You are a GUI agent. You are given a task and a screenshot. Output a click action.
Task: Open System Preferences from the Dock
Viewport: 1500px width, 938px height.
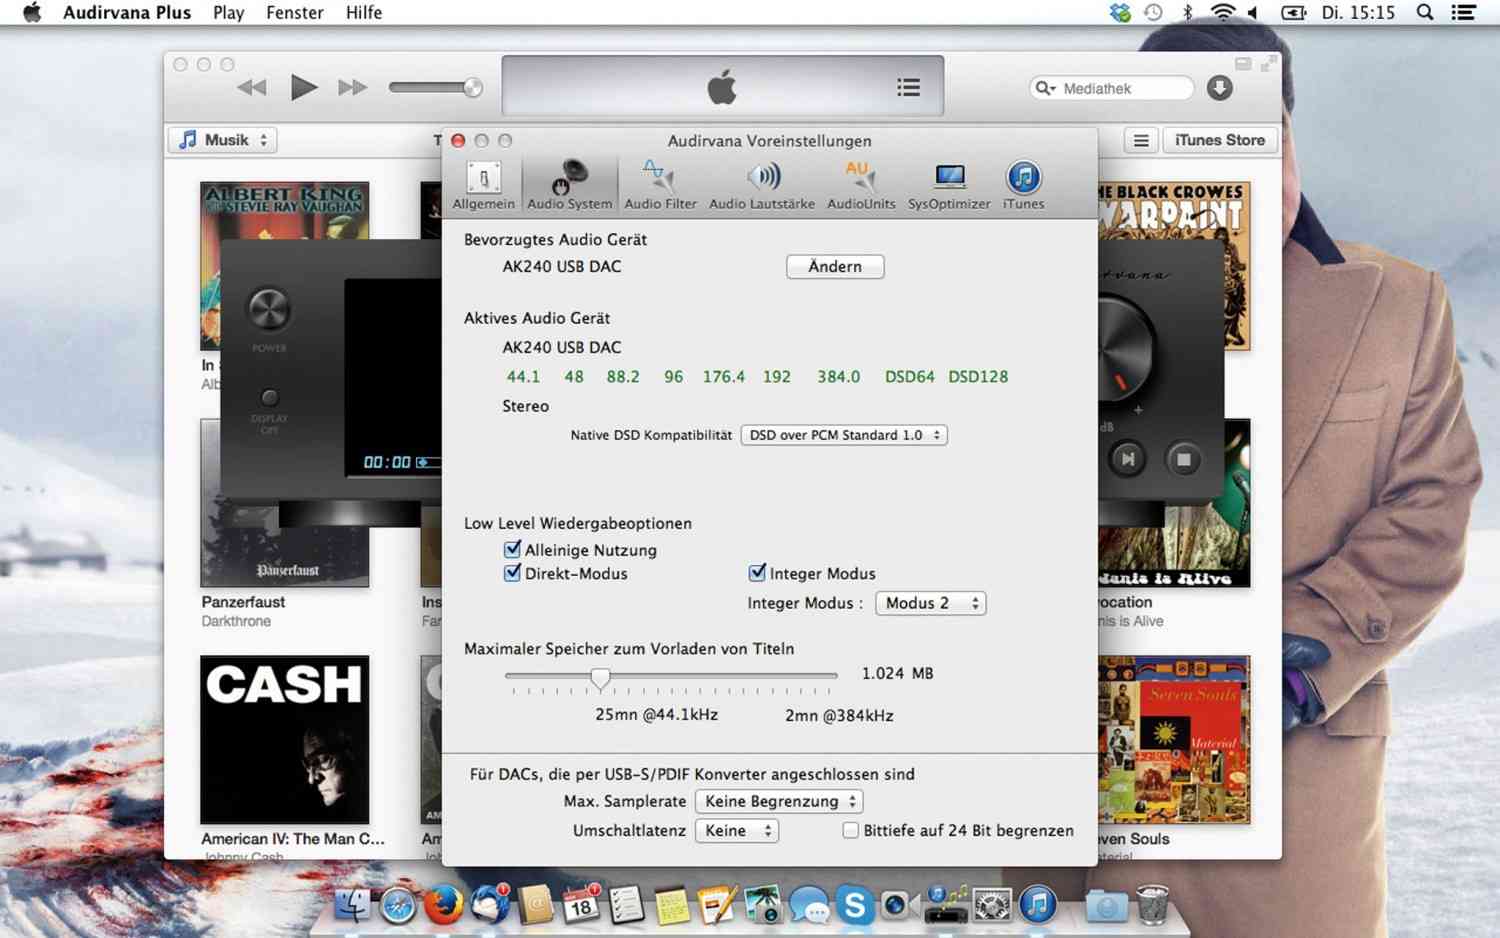(x=992, y=906)
